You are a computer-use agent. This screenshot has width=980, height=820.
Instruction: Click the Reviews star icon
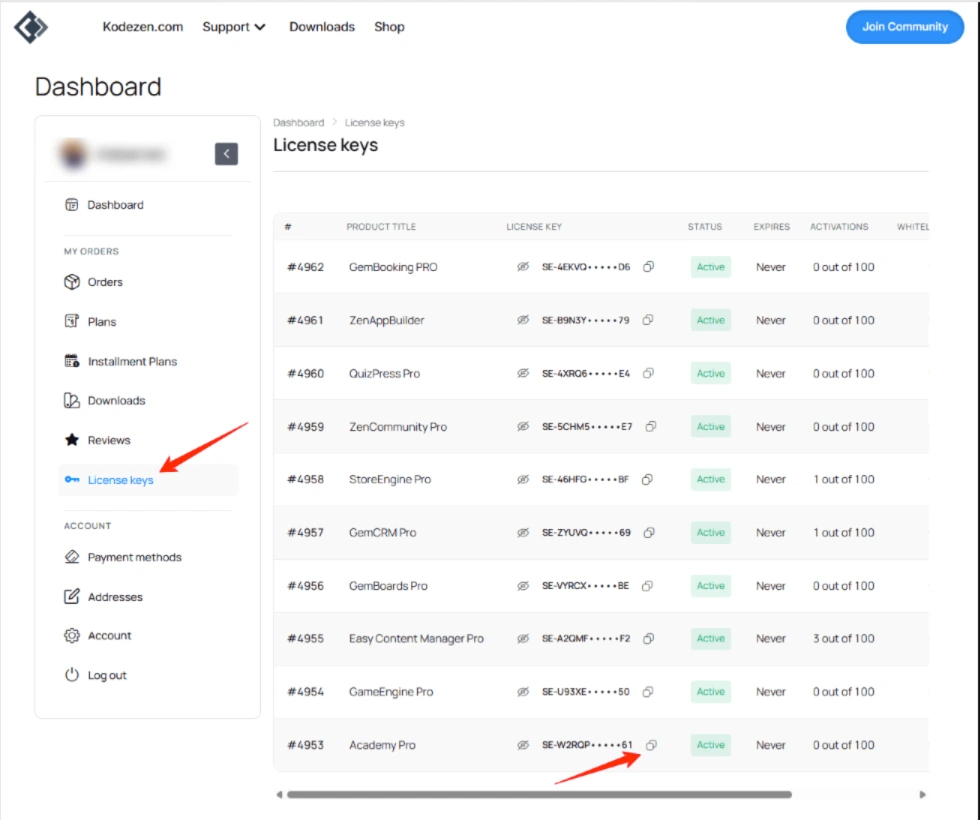(72, 439)
